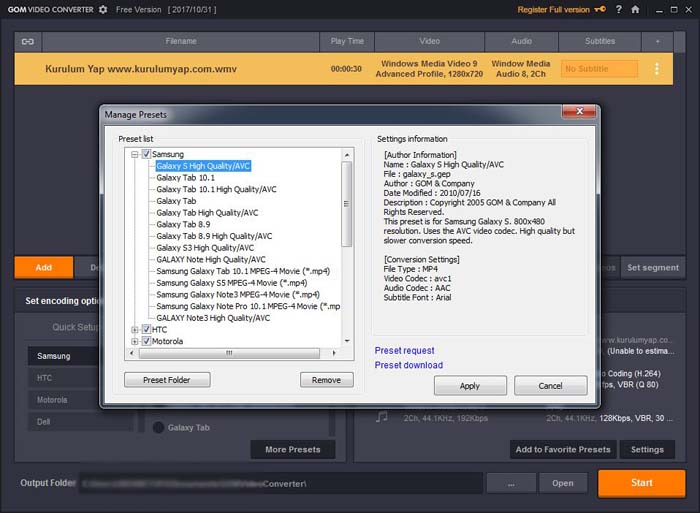Select Samsung Galaxy Tab 10.1 MPEG-4 Movie
This screenshot has width=700, height=513.
tap(243, 271)
